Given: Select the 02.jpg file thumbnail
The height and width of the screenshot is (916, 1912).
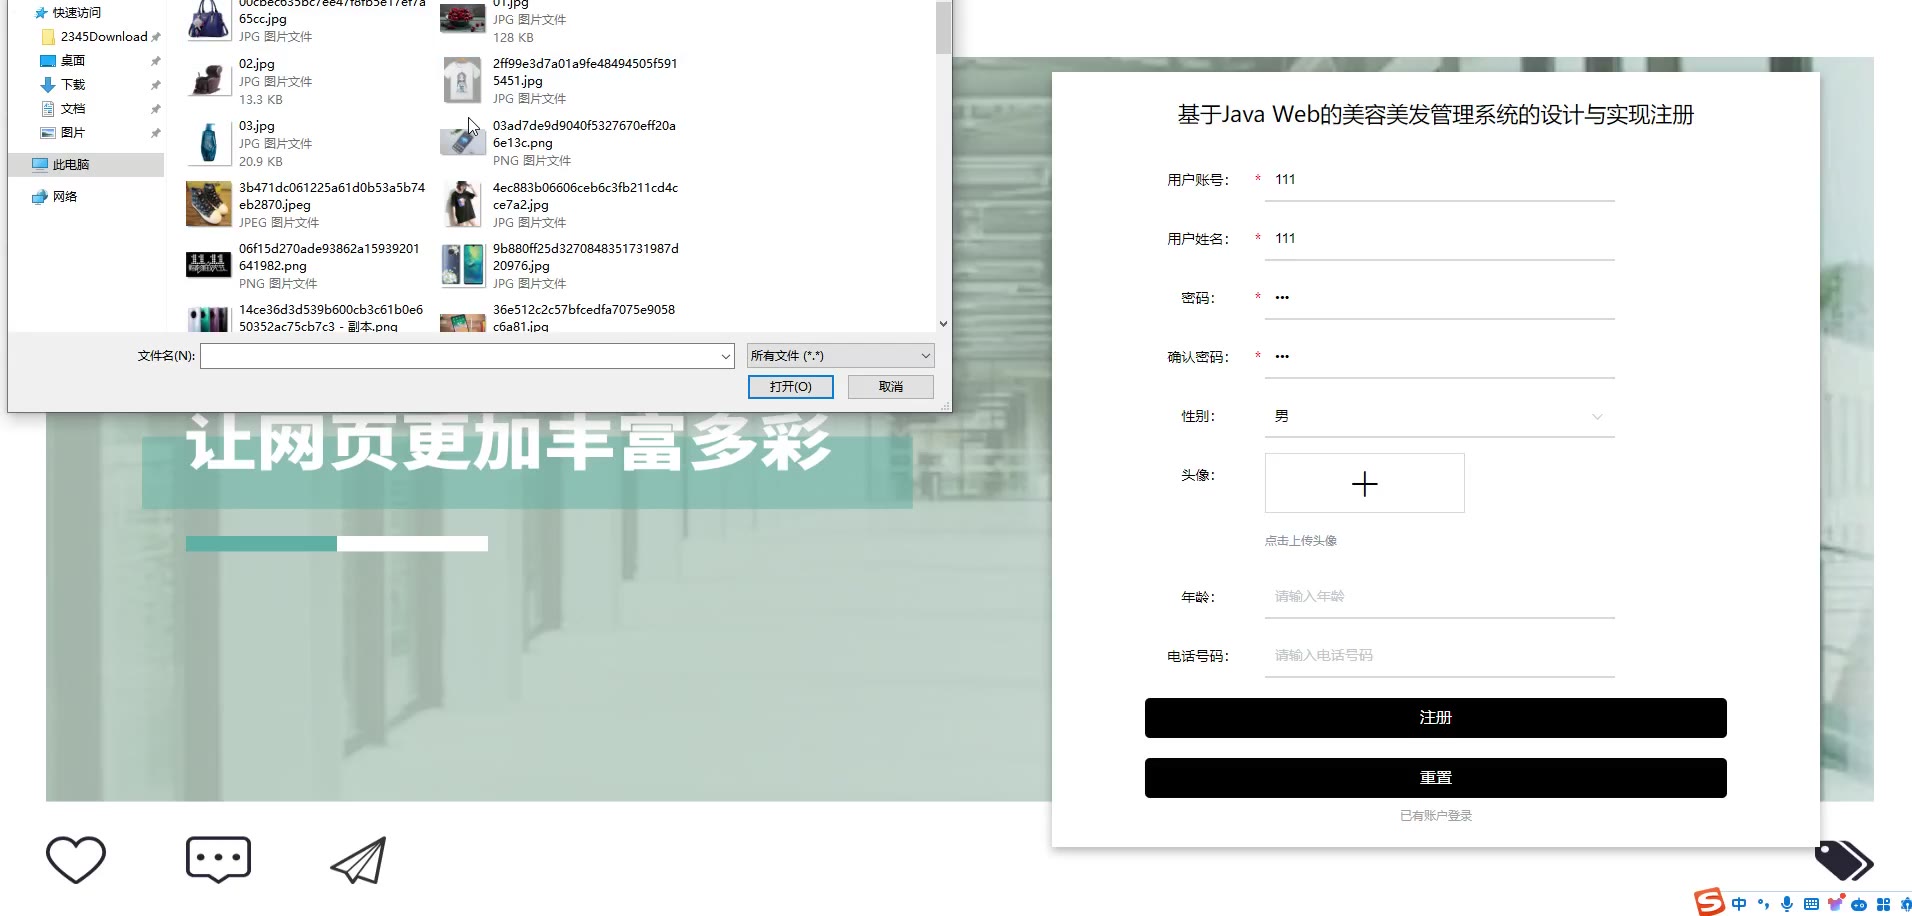Looking at the screenshot, I should point(208,81).
